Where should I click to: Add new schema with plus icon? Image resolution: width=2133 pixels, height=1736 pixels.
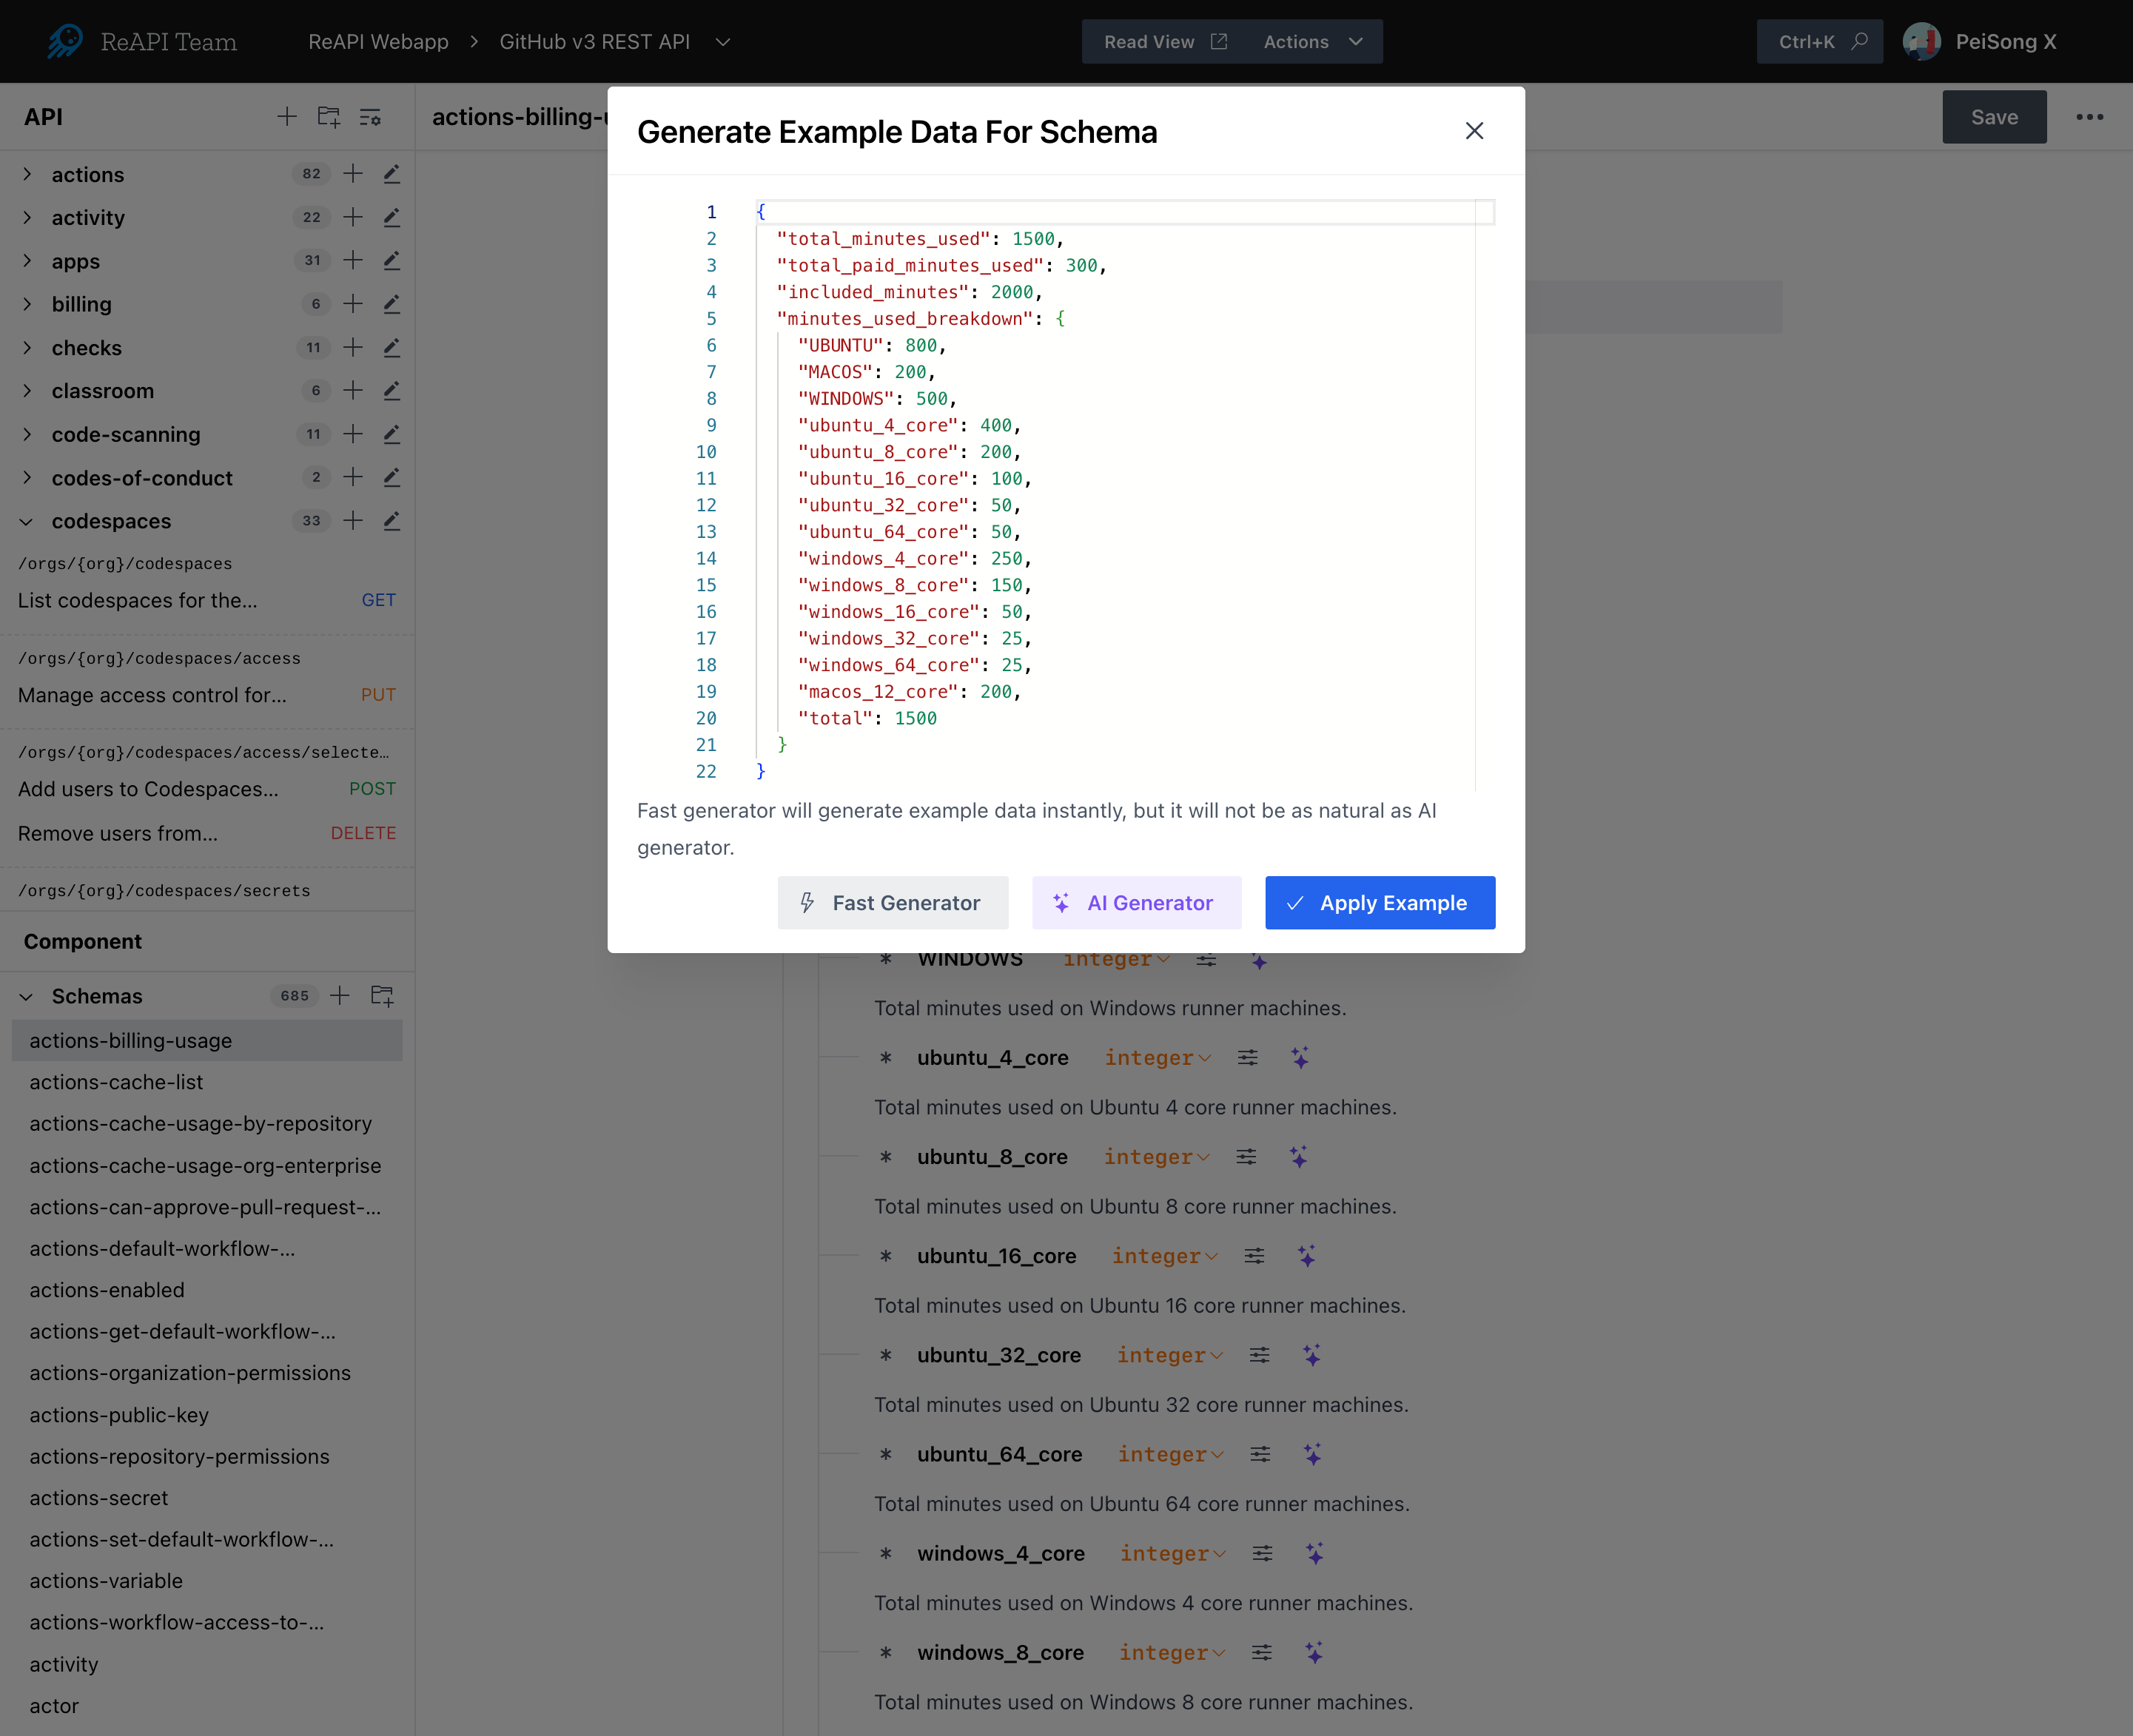[x=340, y=996]
